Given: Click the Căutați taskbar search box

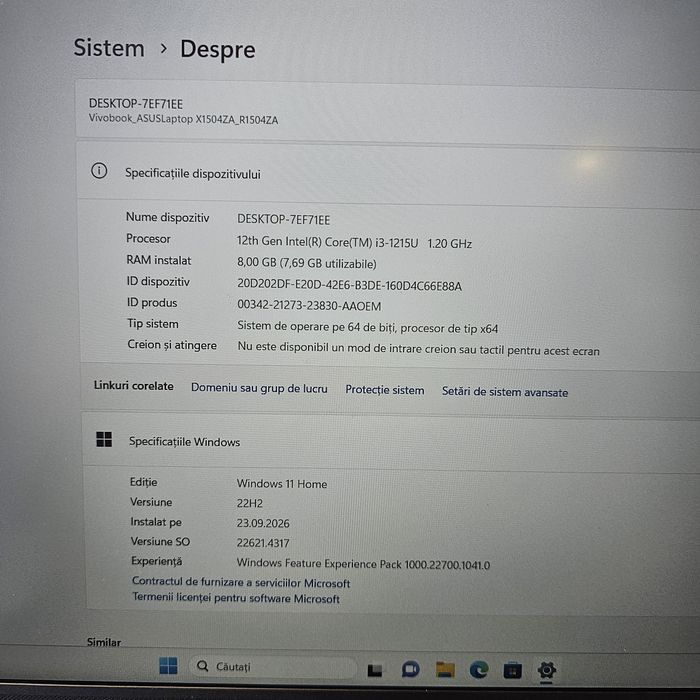Looking at the screenshot, I should pyautogui.click(x=272, y=667).
